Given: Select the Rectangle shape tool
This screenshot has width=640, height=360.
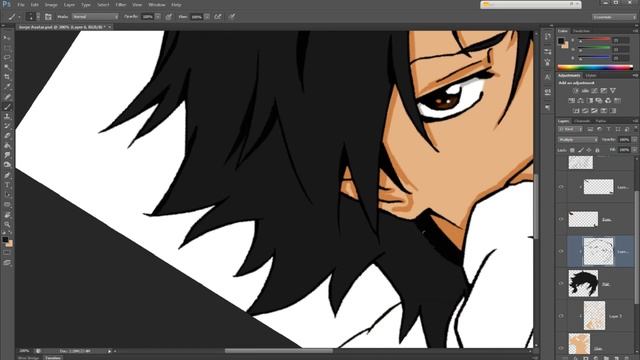Looking at the screenshot, I should coord(7,205).
